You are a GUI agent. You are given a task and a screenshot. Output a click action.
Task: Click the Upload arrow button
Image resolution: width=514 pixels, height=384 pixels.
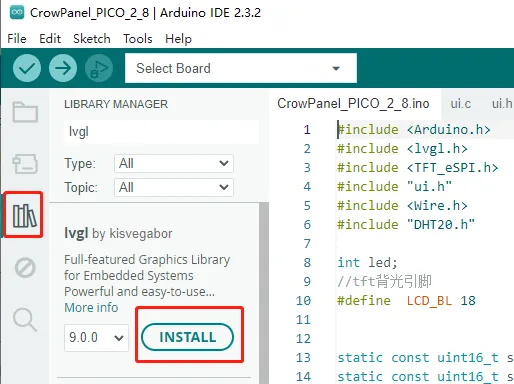point(63,68)
